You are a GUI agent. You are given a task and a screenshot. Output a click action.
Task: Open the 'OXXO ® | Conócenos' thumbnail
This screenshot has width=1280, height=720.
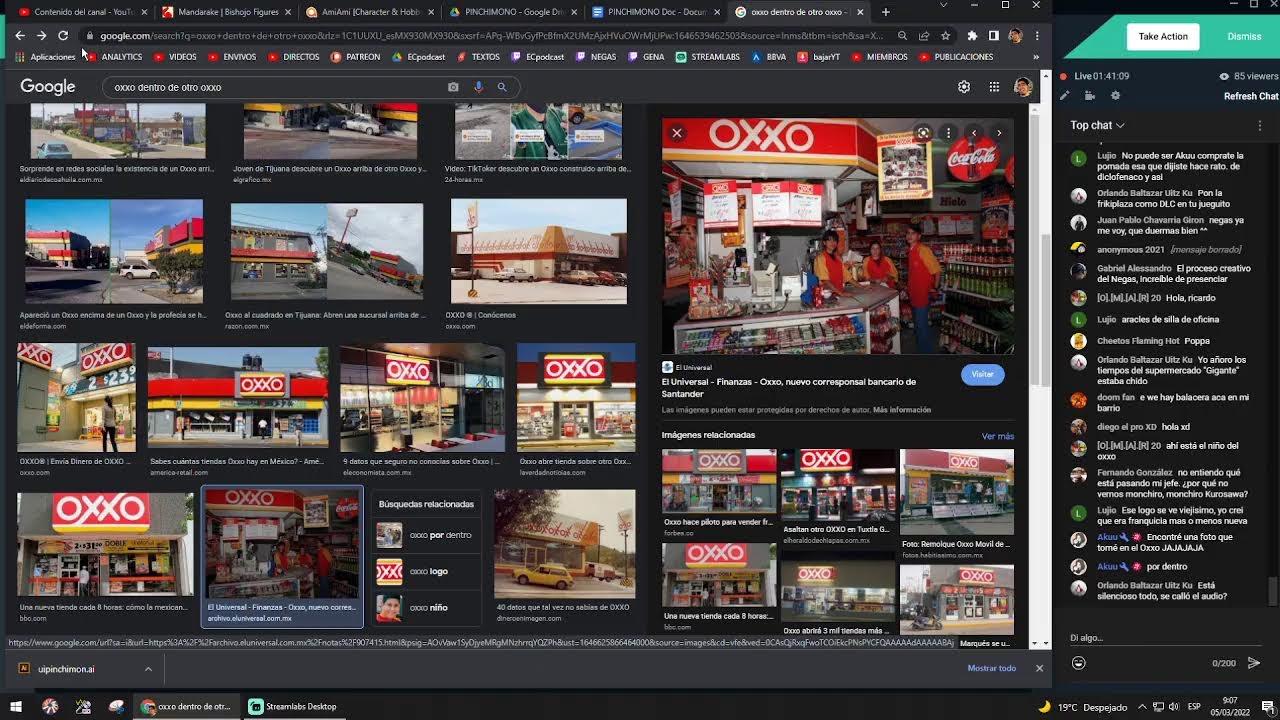pyautogui.click(x=539, y=251)
